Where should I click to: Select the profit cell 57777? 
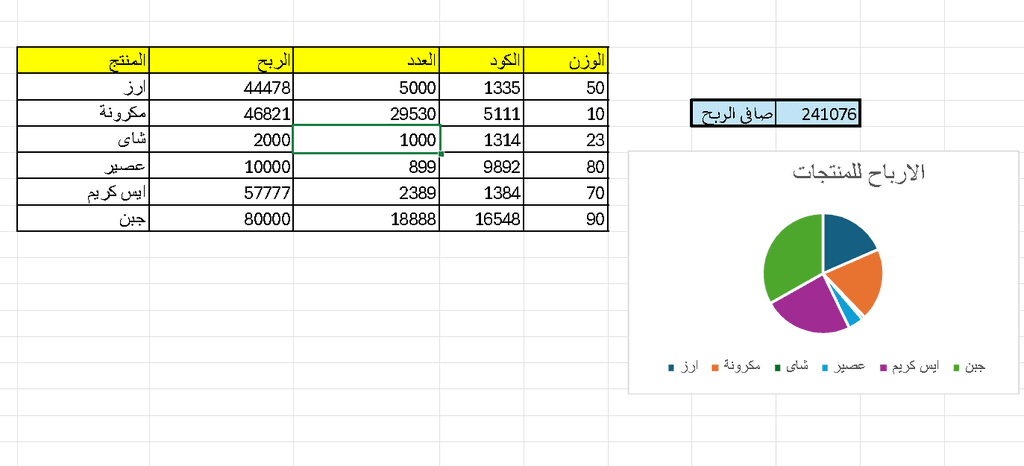tap(221, 192)
